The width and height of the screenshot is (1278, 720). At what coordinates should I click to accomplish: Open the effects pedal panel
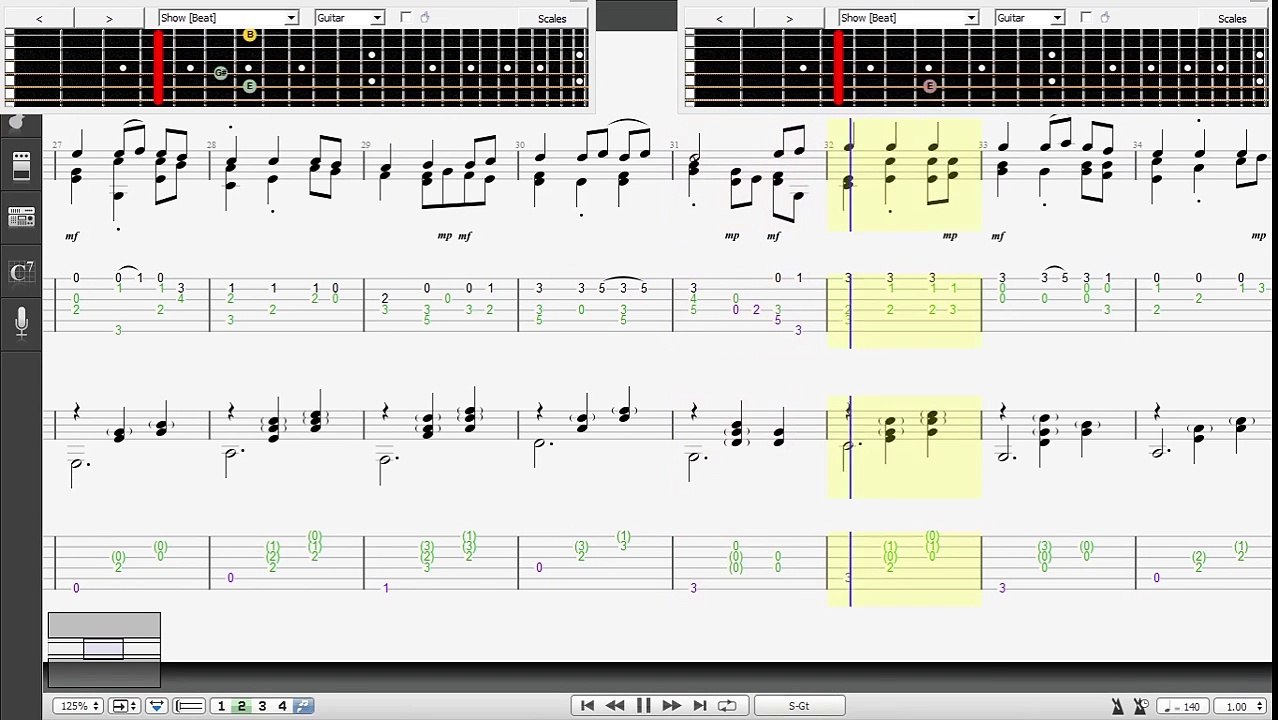click(21, 166)
